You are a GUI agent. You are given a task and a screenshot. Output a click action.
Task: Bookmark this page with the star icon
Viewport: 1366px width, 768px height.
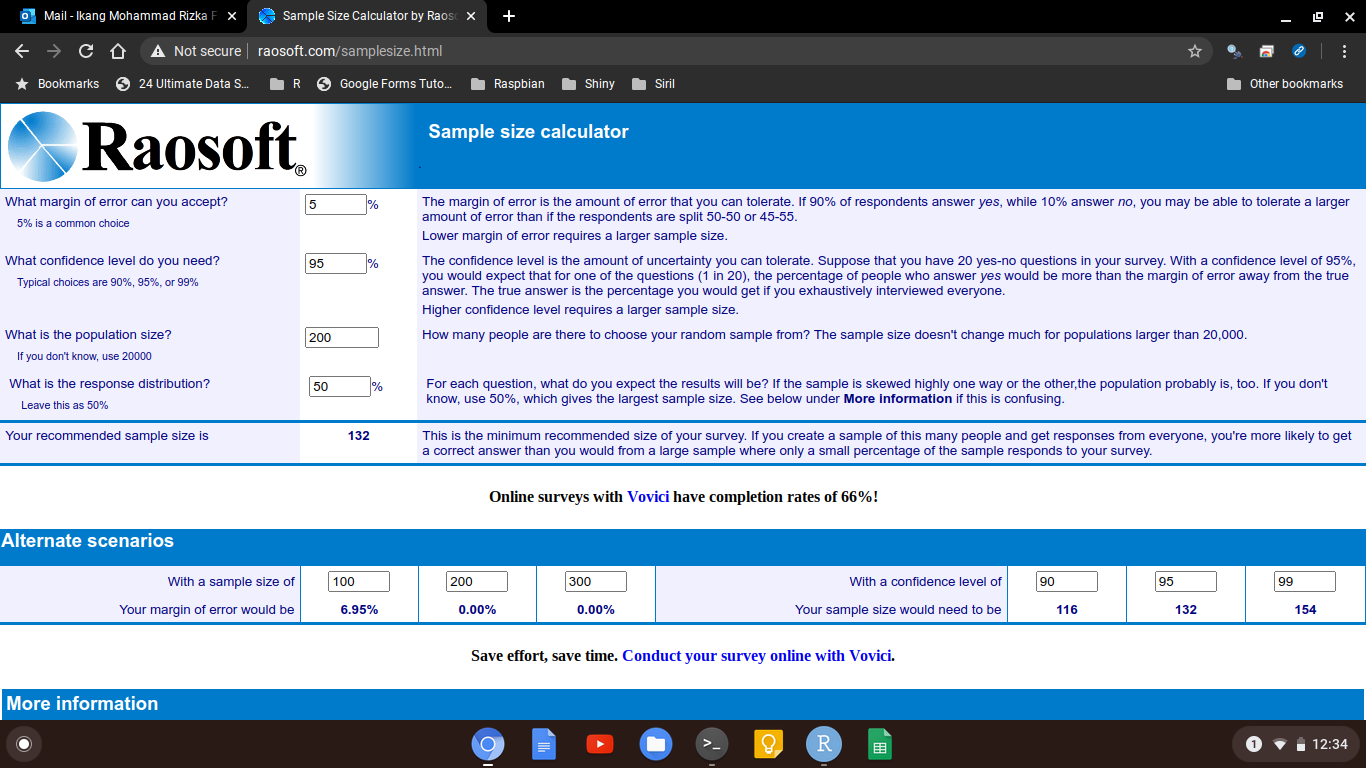[x=1194, y=51]
